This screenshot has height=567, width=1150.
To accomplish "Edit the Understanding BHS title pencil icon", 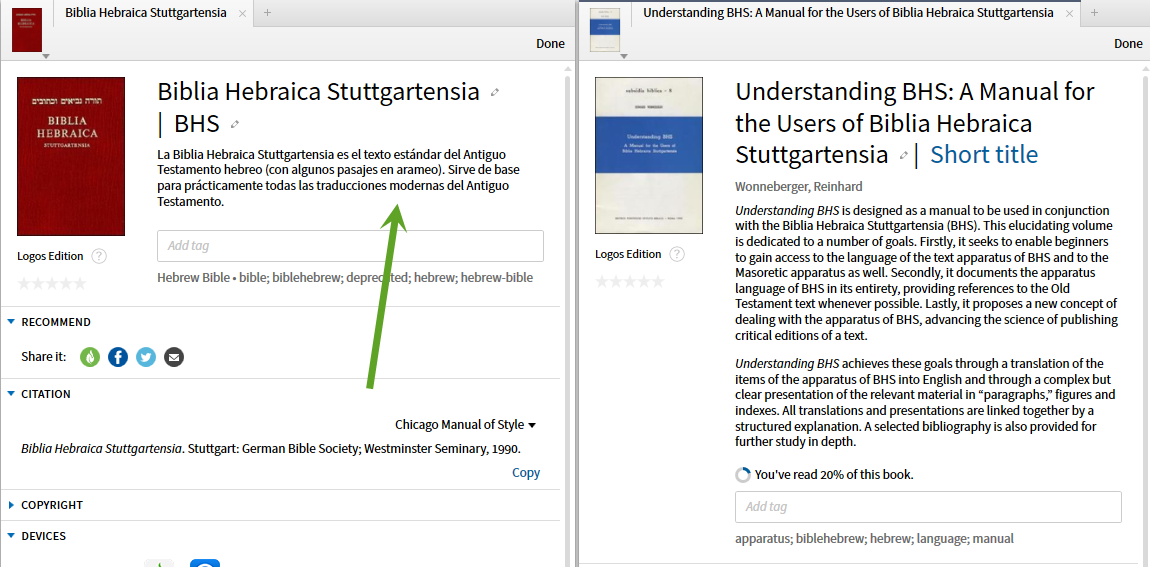I will click(x=904, y=156).
